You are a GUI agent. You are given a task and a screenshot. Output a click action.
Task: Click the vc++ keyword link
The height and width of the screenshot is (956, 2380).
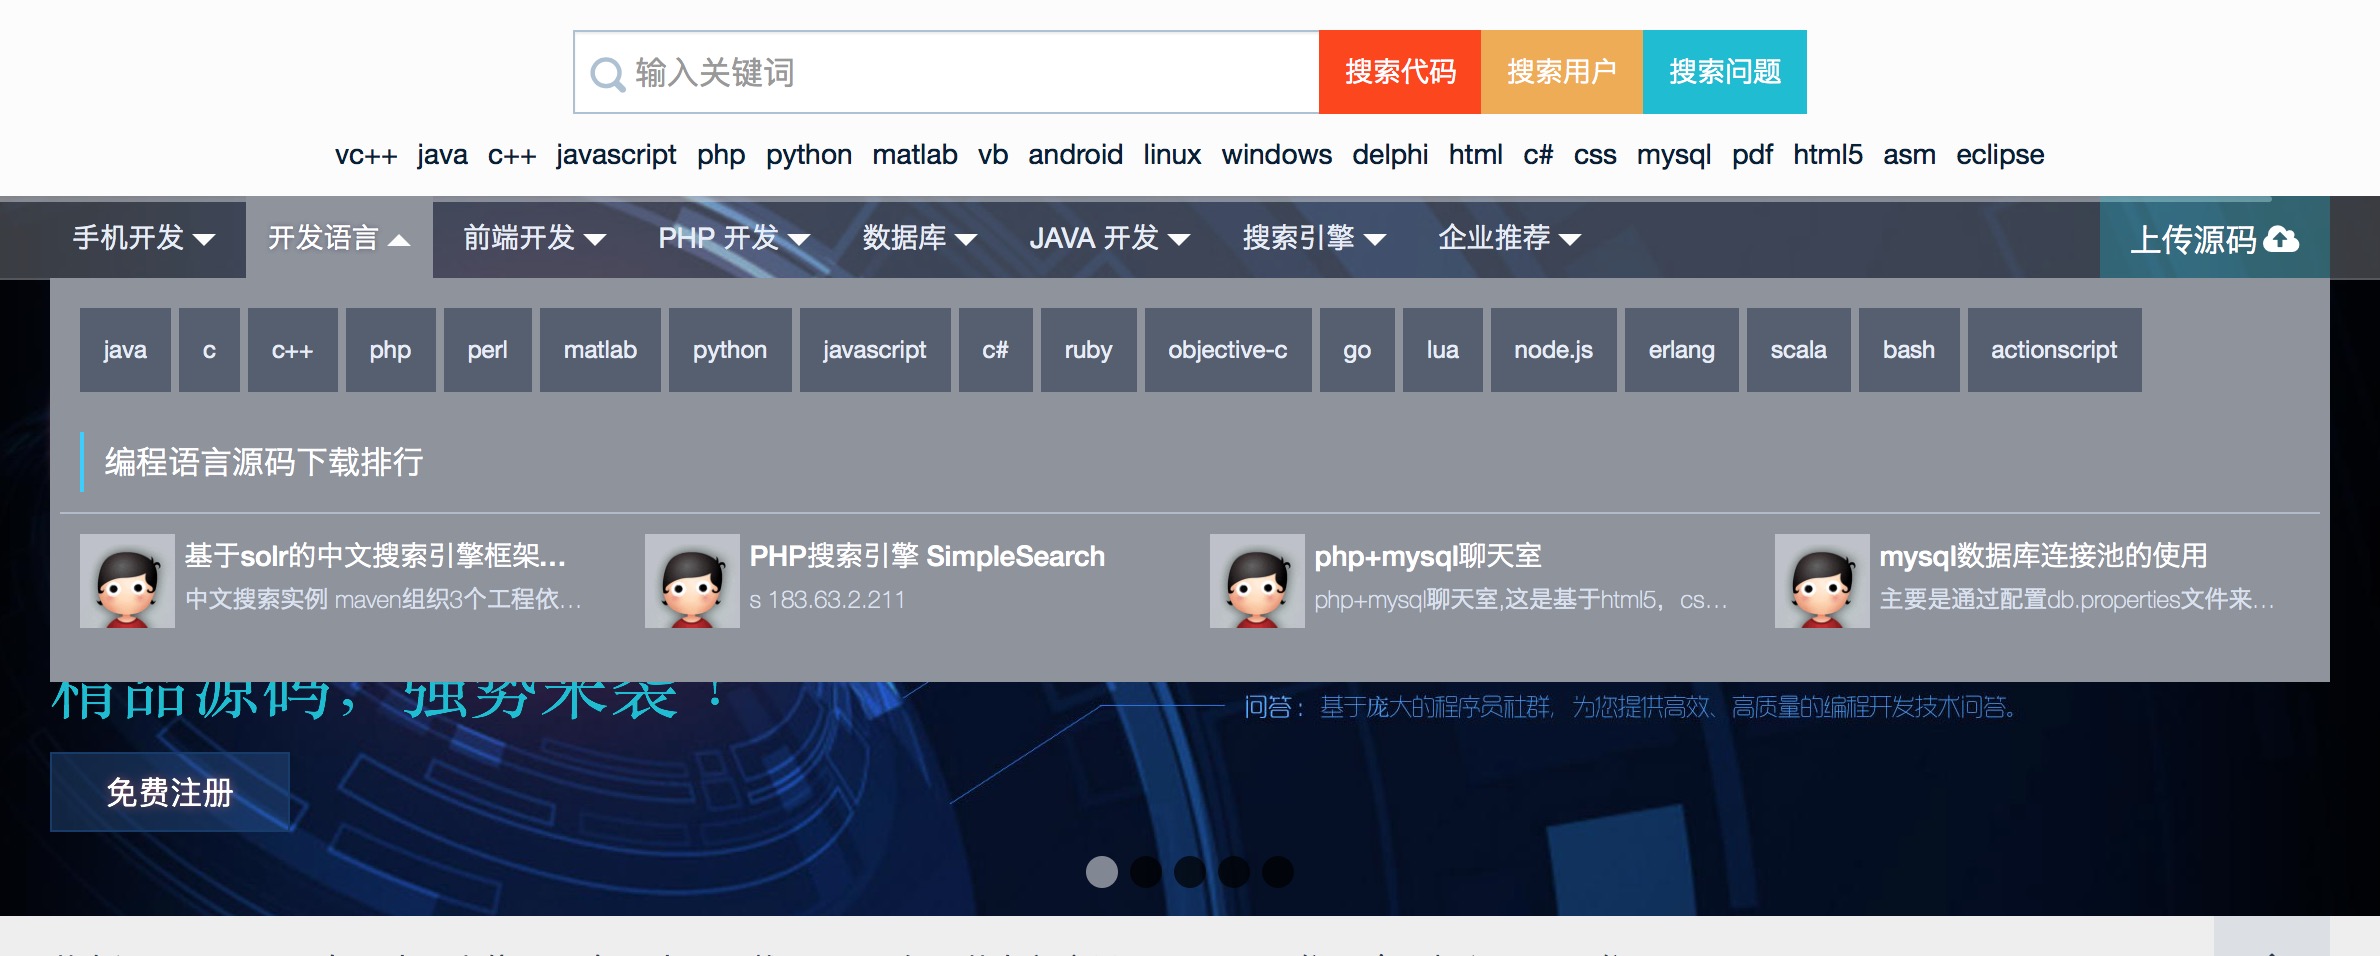(x=366, y=155)
